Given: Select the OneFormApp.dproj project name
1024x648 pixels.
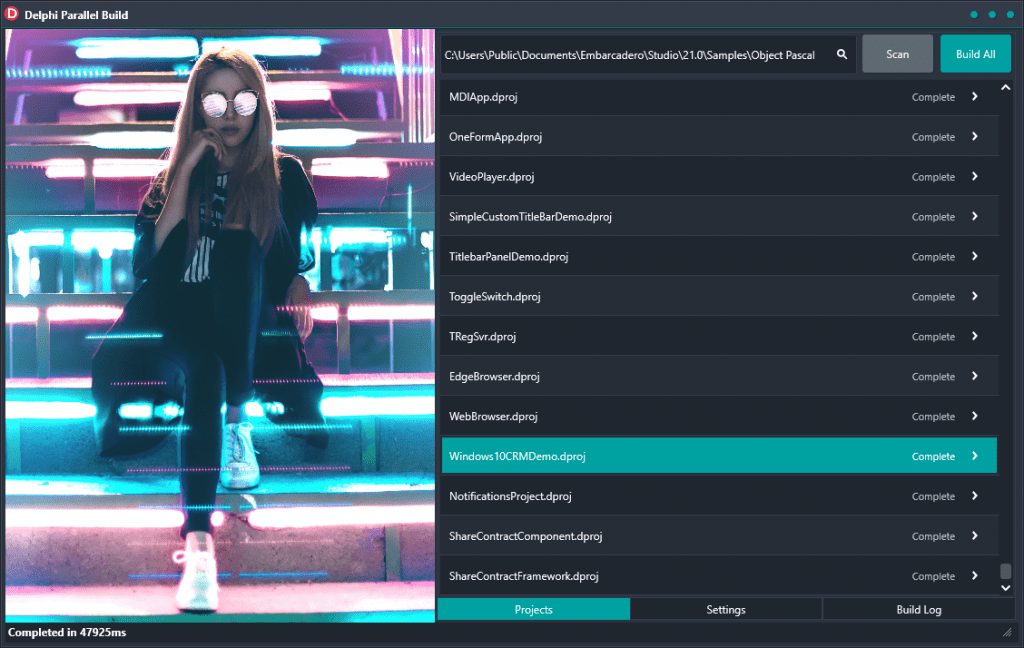Looking at the screenshot, I should tap(495, 137).
